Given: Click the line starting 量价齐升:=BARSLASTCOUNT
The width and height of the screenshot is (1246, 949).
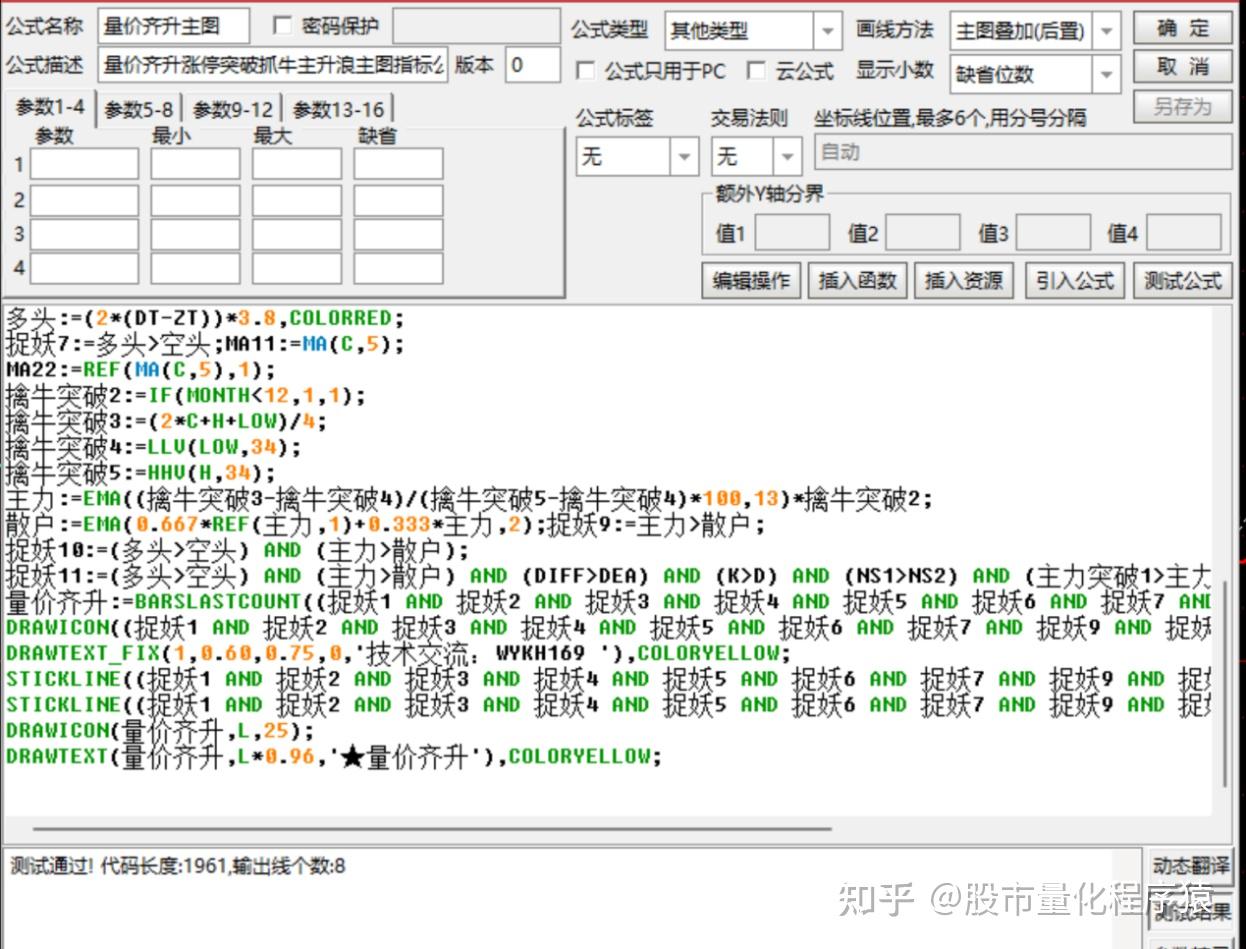Looking at the screenshot, I should click(609, 602).
